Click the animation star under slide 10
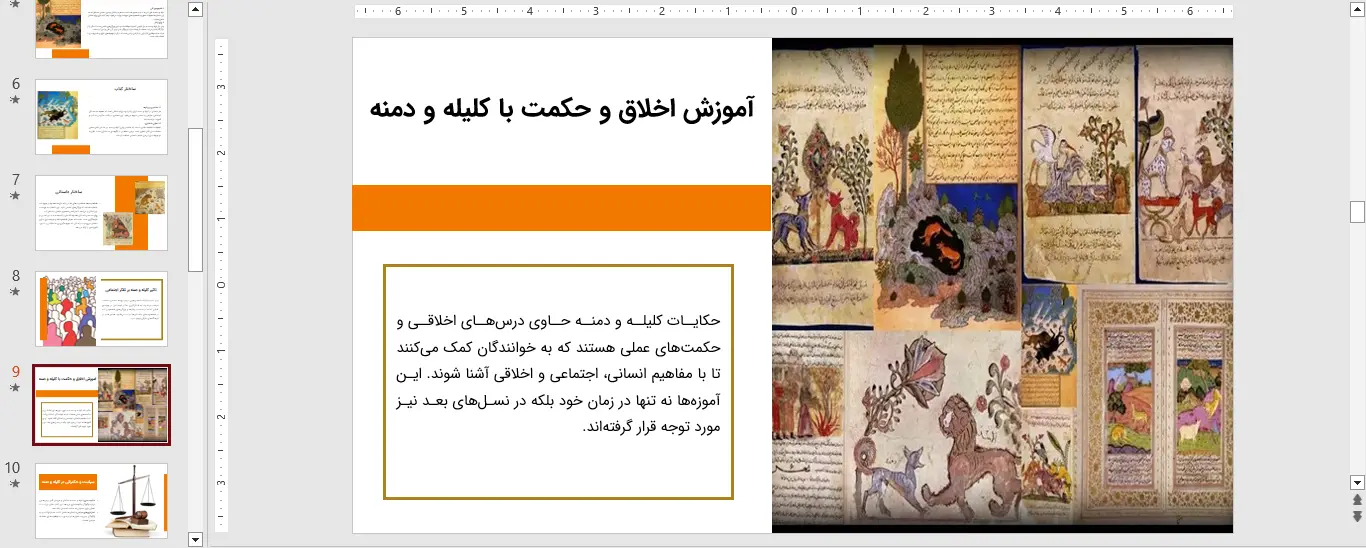The width and height of the screenshot is (1366, 548). [15, 483]
